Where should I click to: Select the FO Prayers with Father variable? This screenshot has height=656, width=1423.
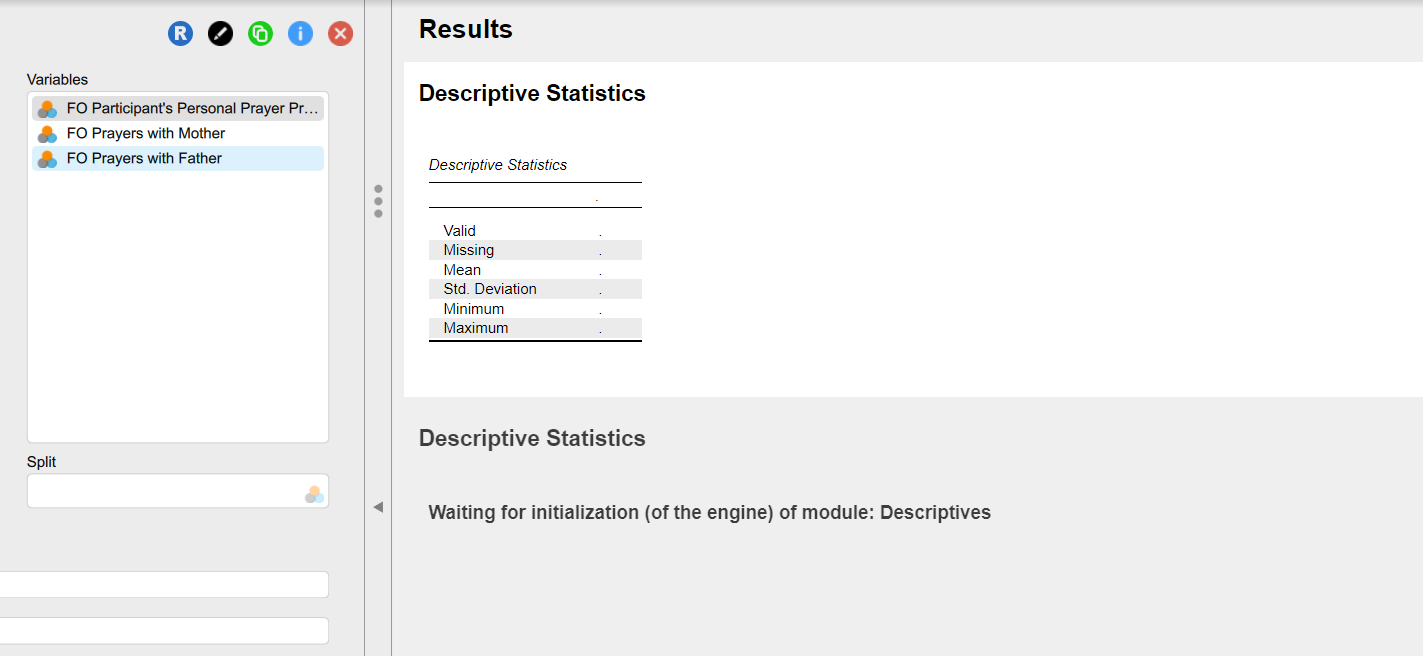pyautogui.click(x=144, y=159)
